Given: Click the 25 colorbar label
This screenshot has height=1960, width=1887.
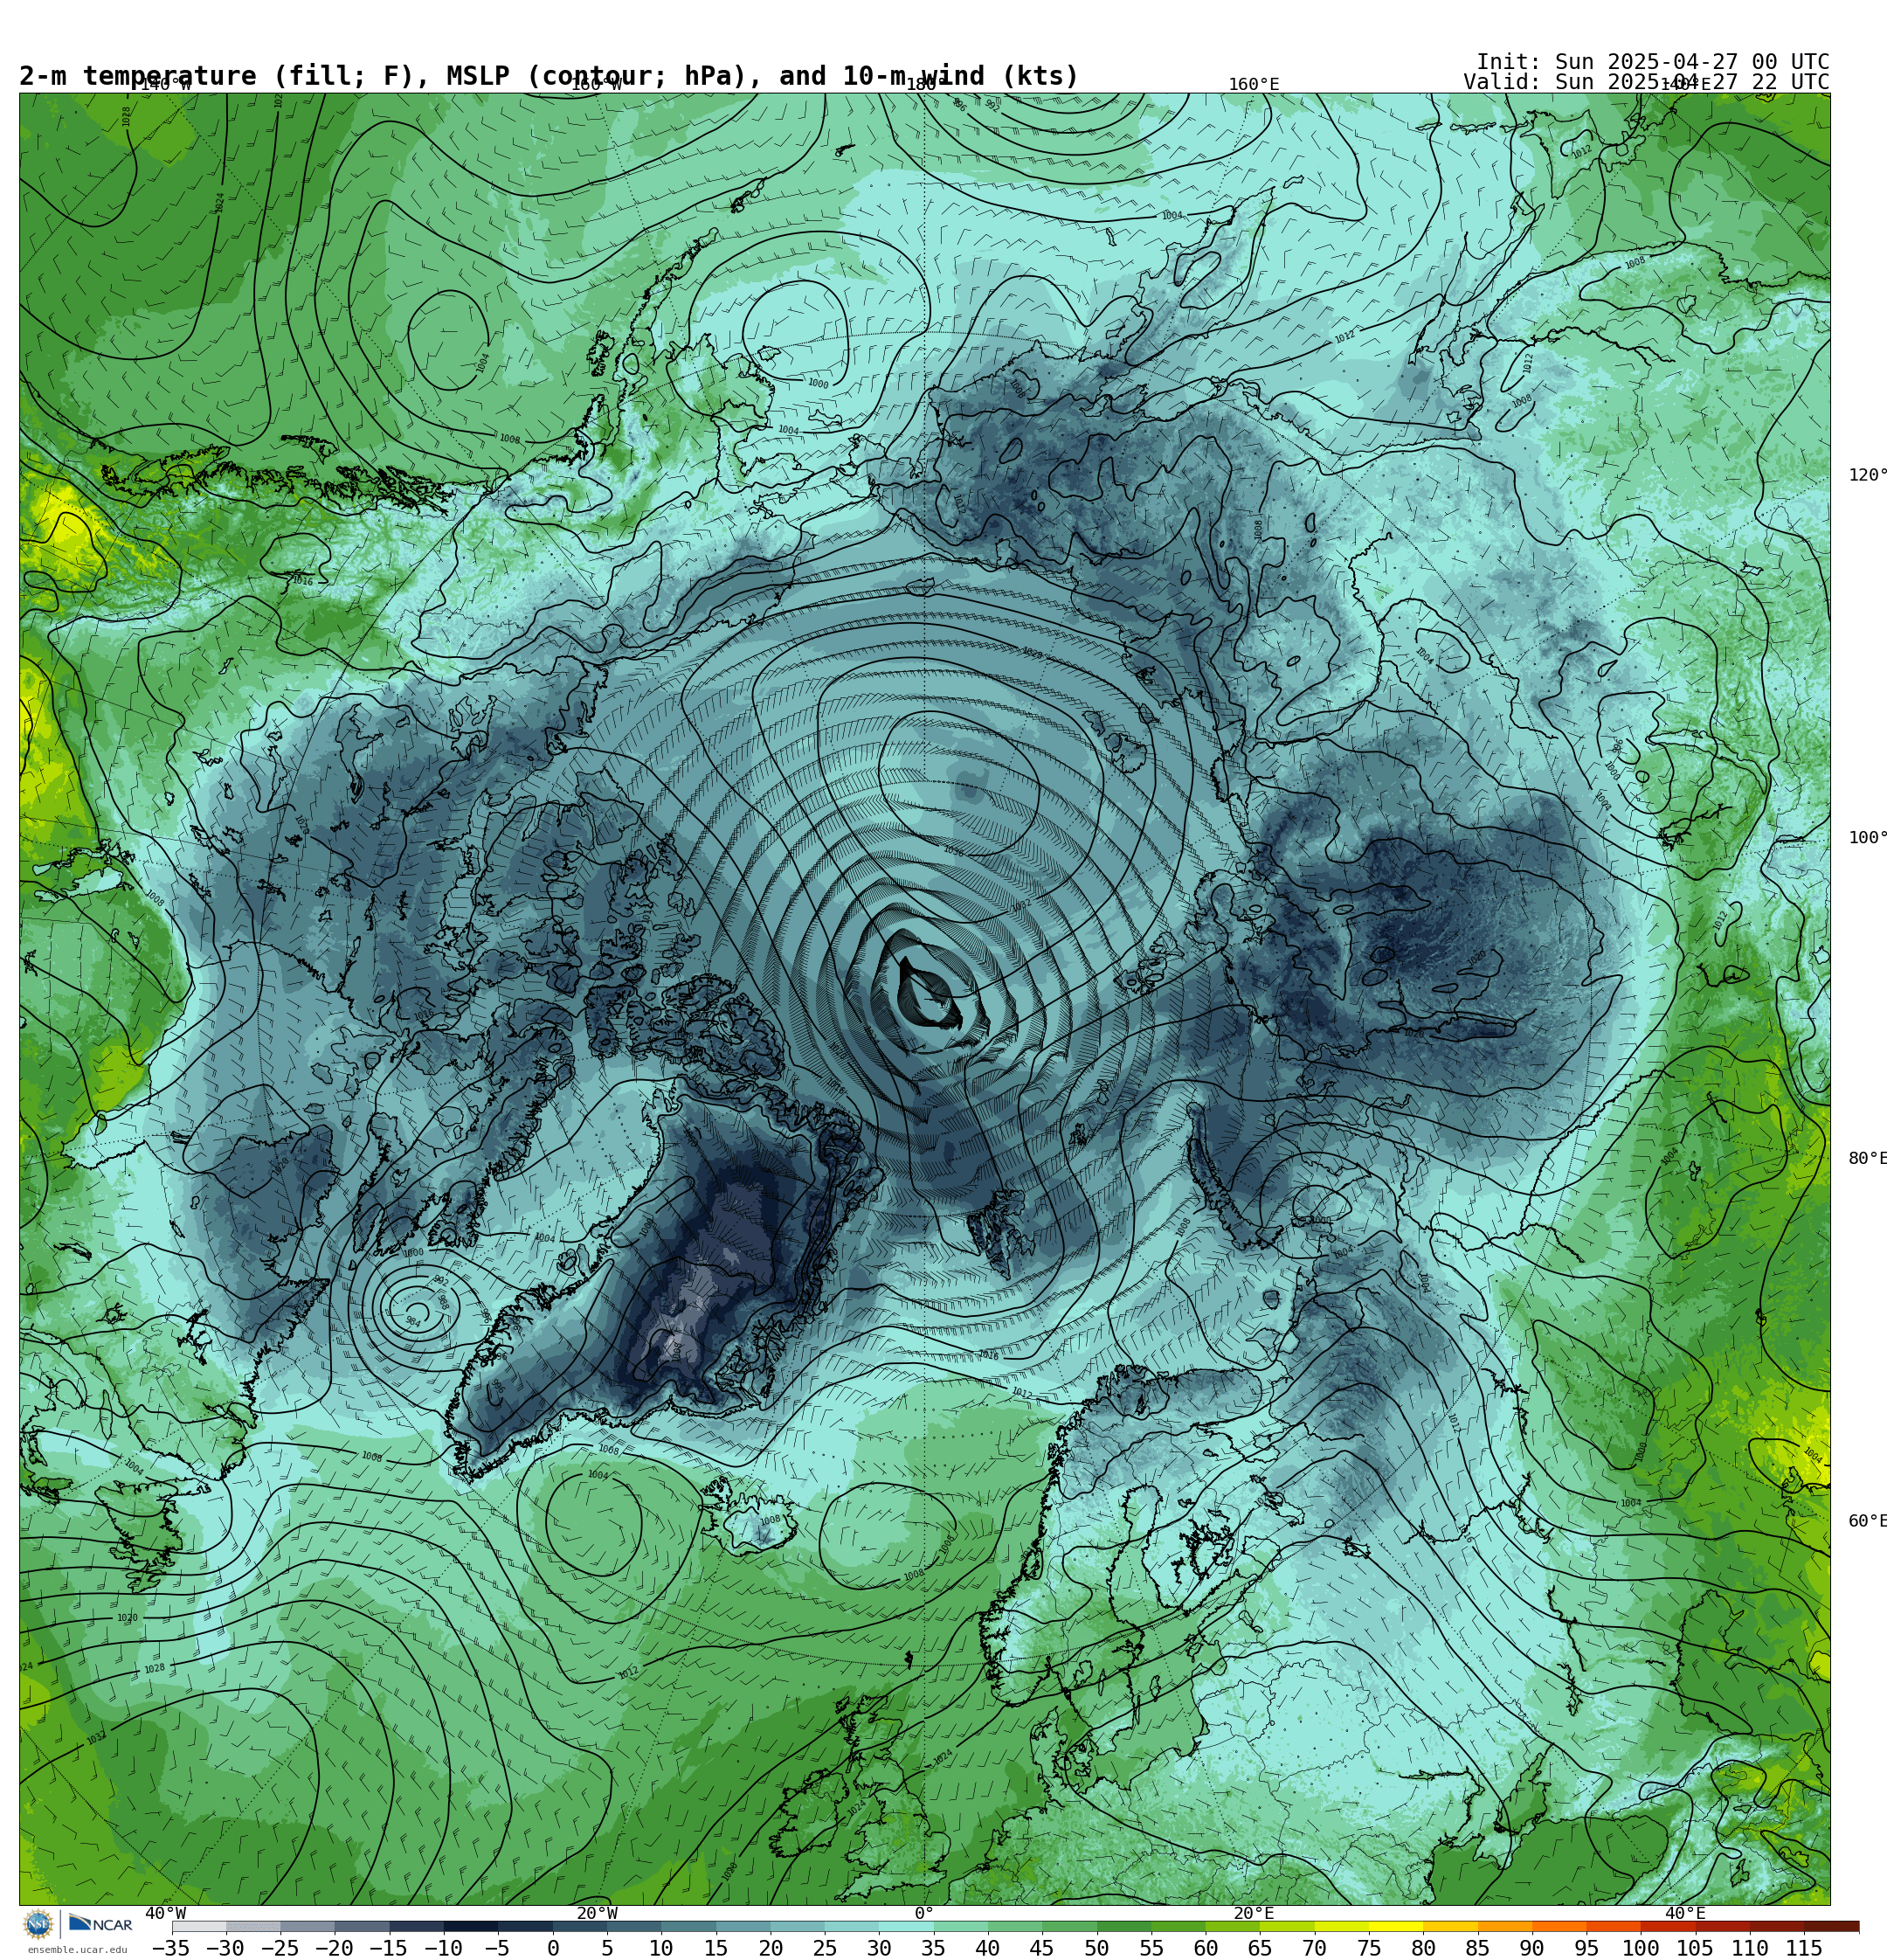Looking at the screenshot, I should [x=825, y=1948].
